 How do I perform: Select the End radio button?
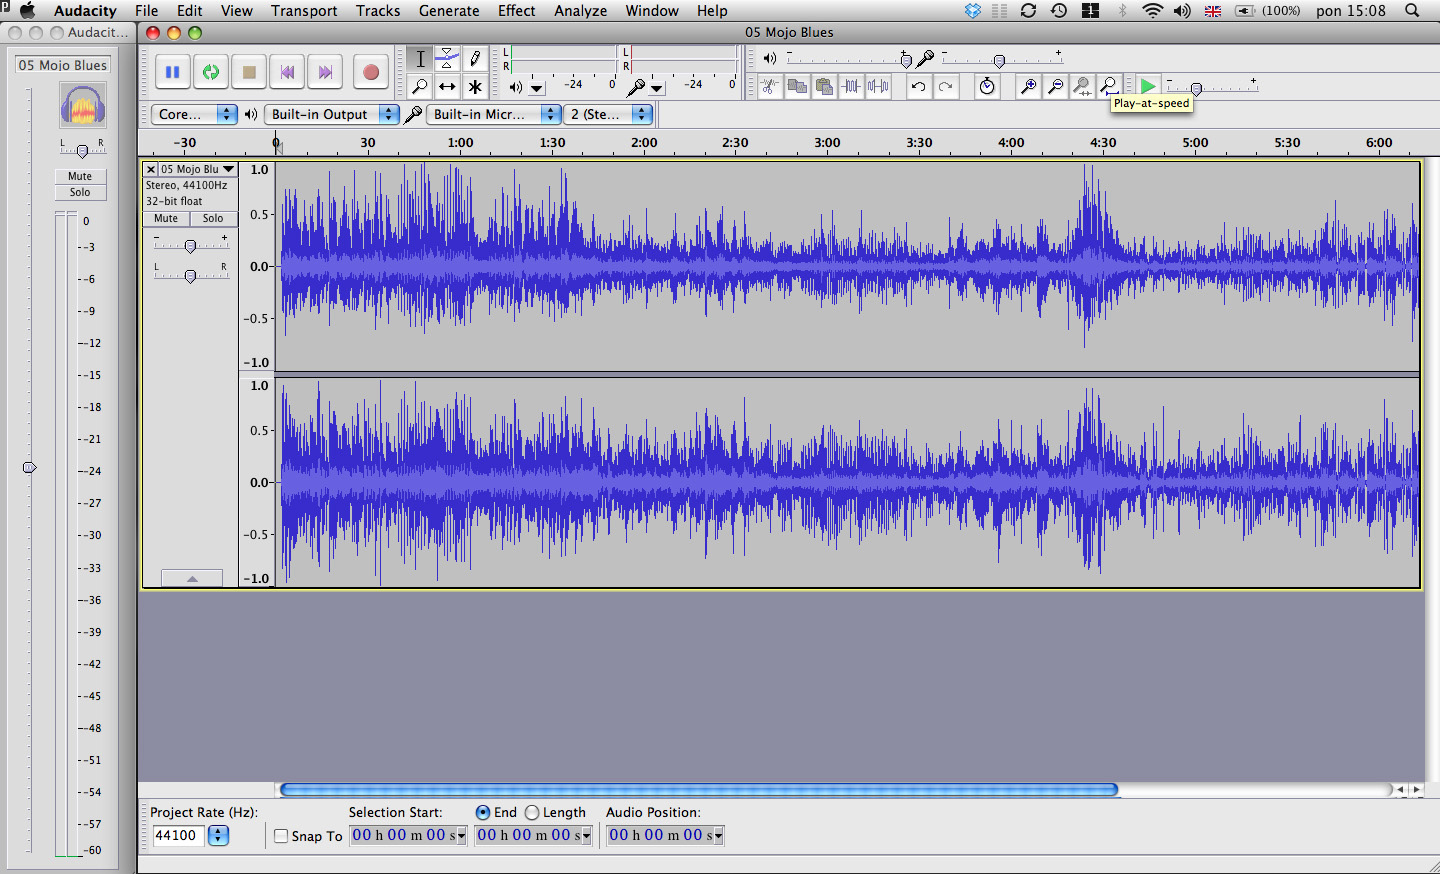pos(483,812)
